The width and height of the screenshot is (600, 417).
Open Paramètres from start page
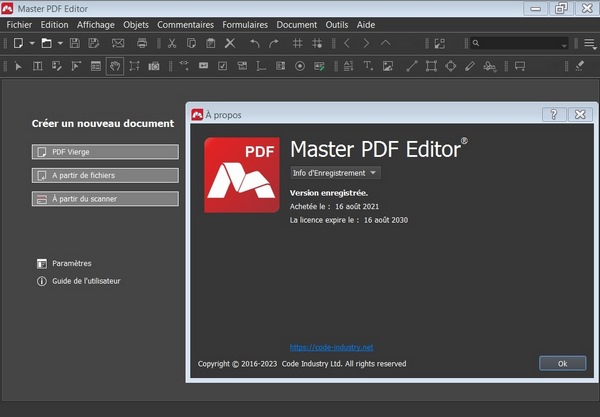pyautogui.click(x=64, y=263)
